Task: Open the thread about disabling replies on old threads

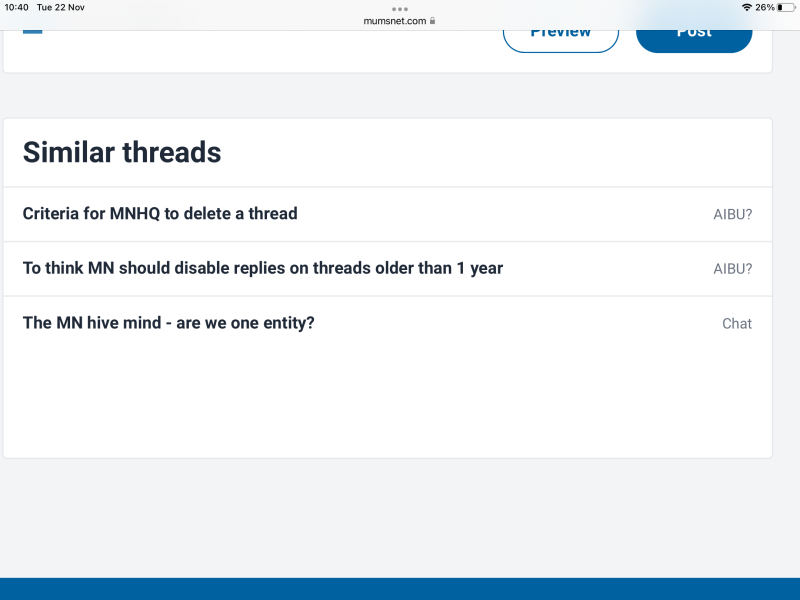Action: tap(263, 268)
